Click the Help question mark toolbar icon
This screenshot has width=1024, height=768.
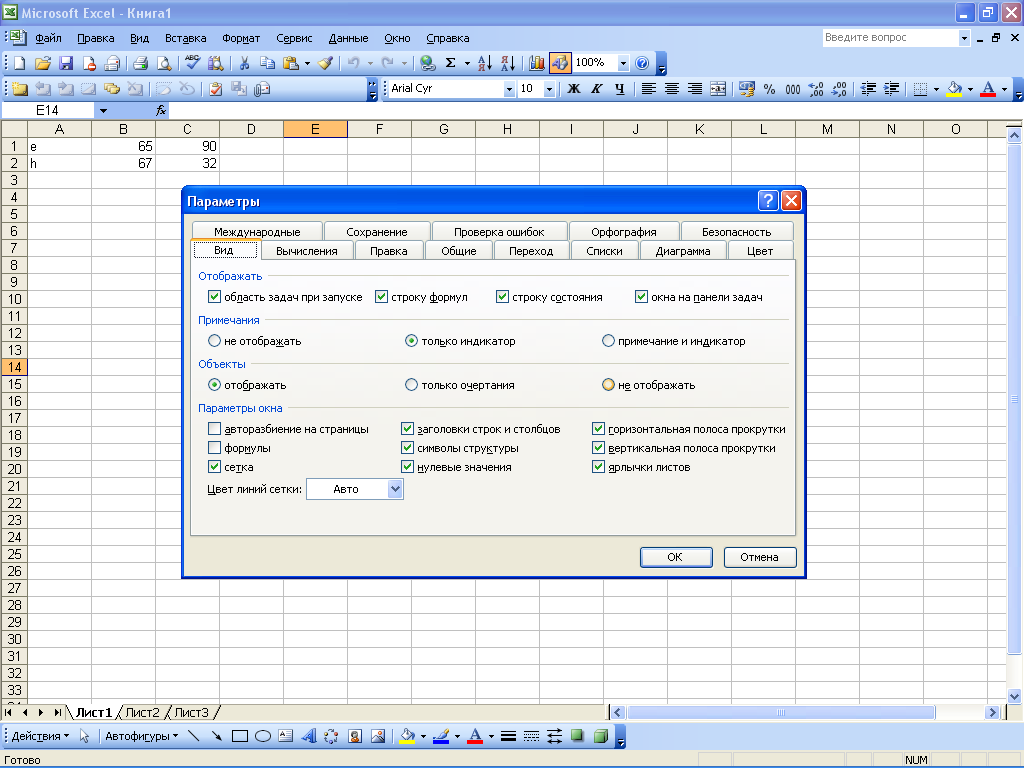[642, 63]
